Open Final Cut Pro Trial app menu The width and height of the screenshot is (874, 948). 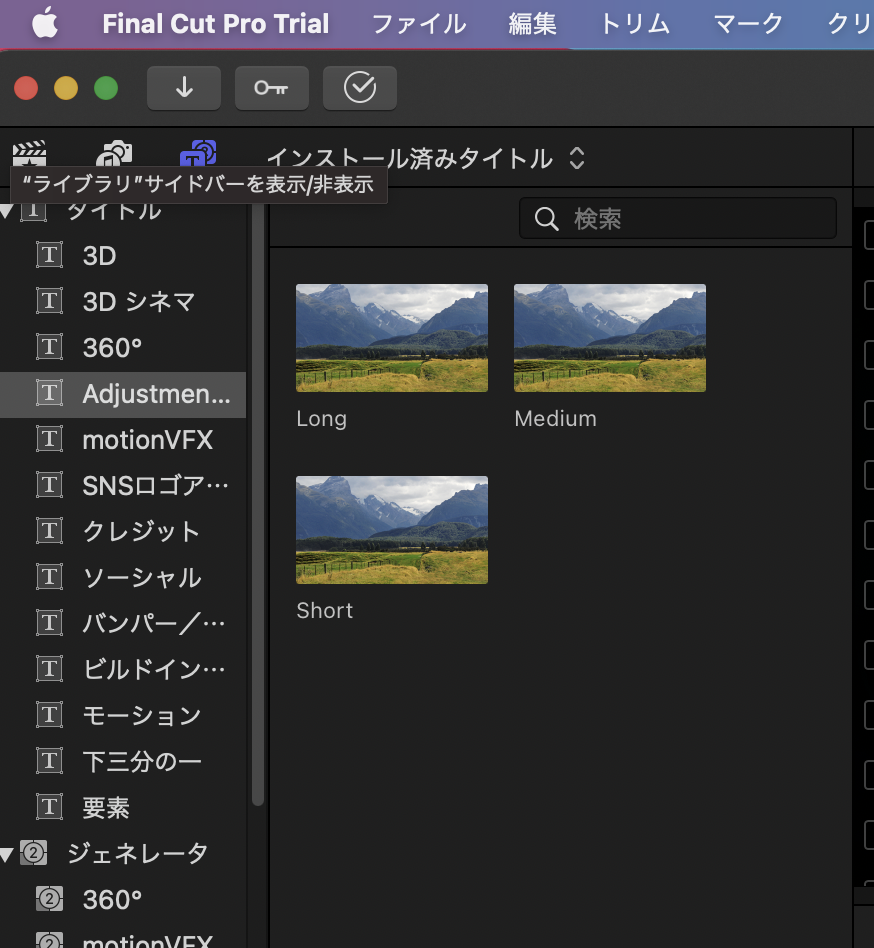[216, 24]
